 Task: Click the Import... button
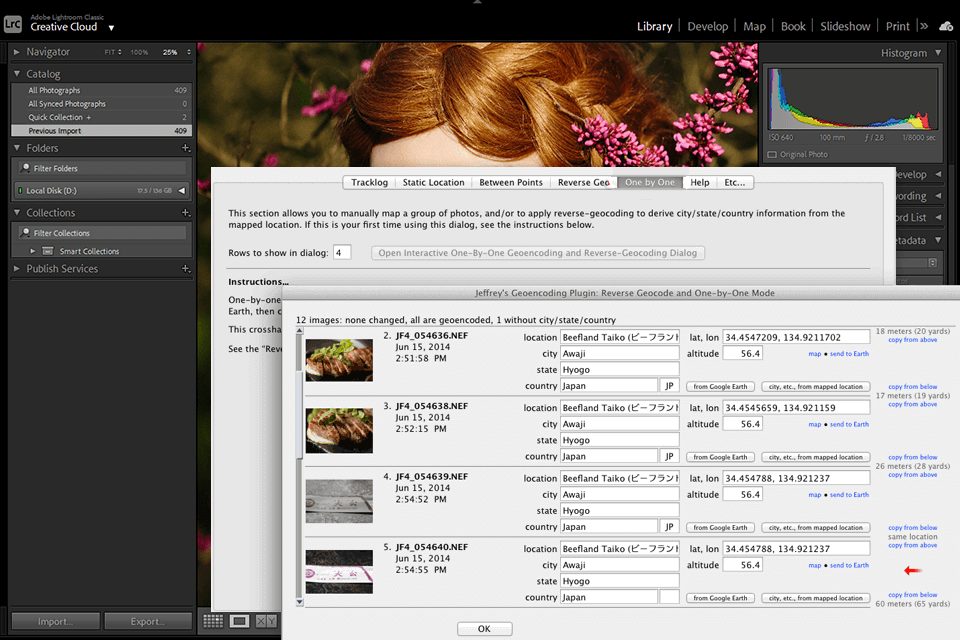[56, 621]
